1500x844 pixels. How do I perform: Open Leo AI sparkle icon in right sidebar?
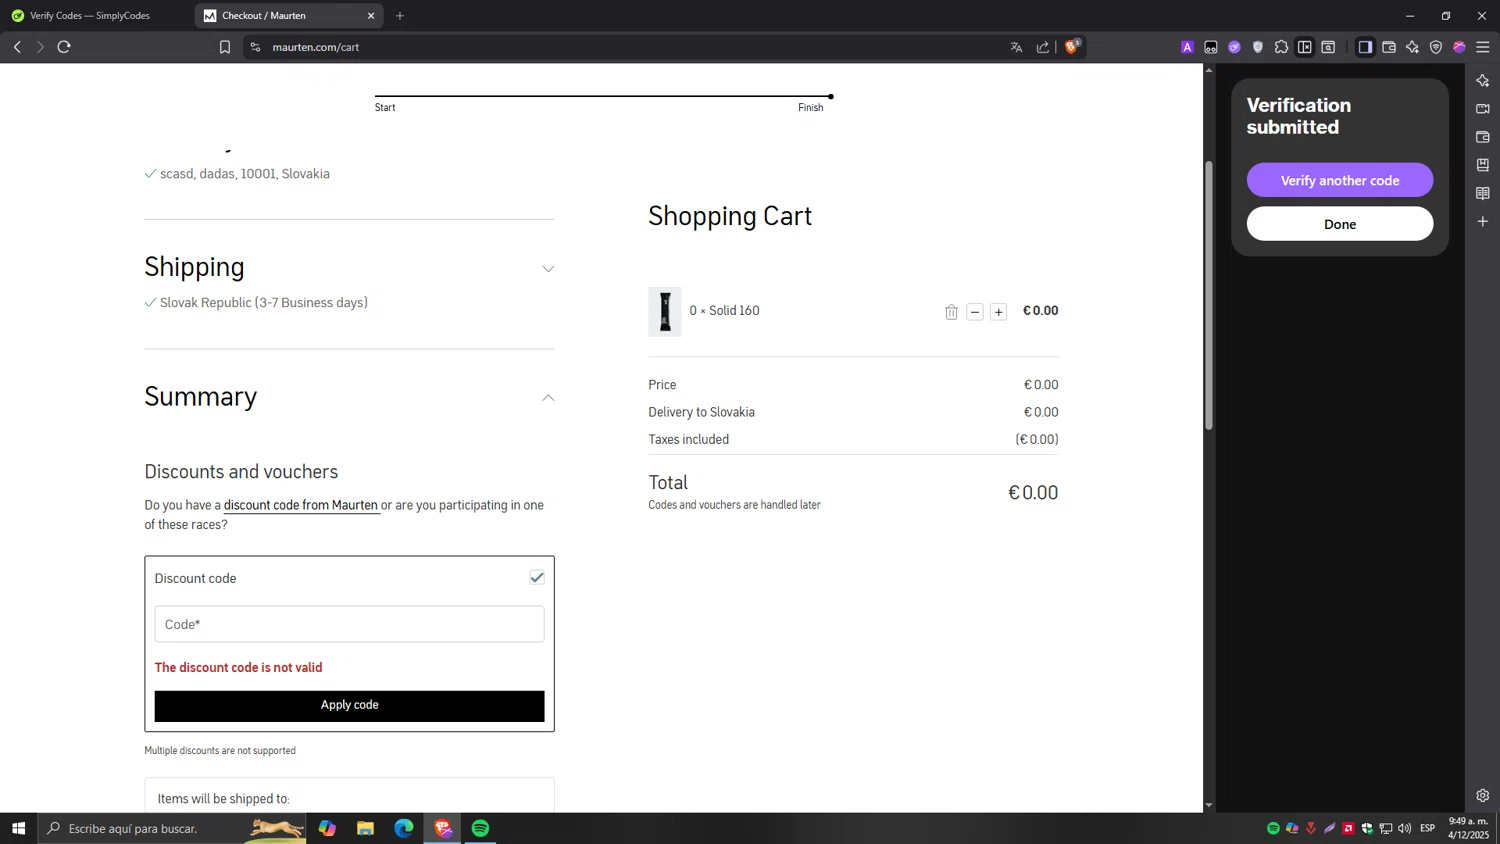1483,80
